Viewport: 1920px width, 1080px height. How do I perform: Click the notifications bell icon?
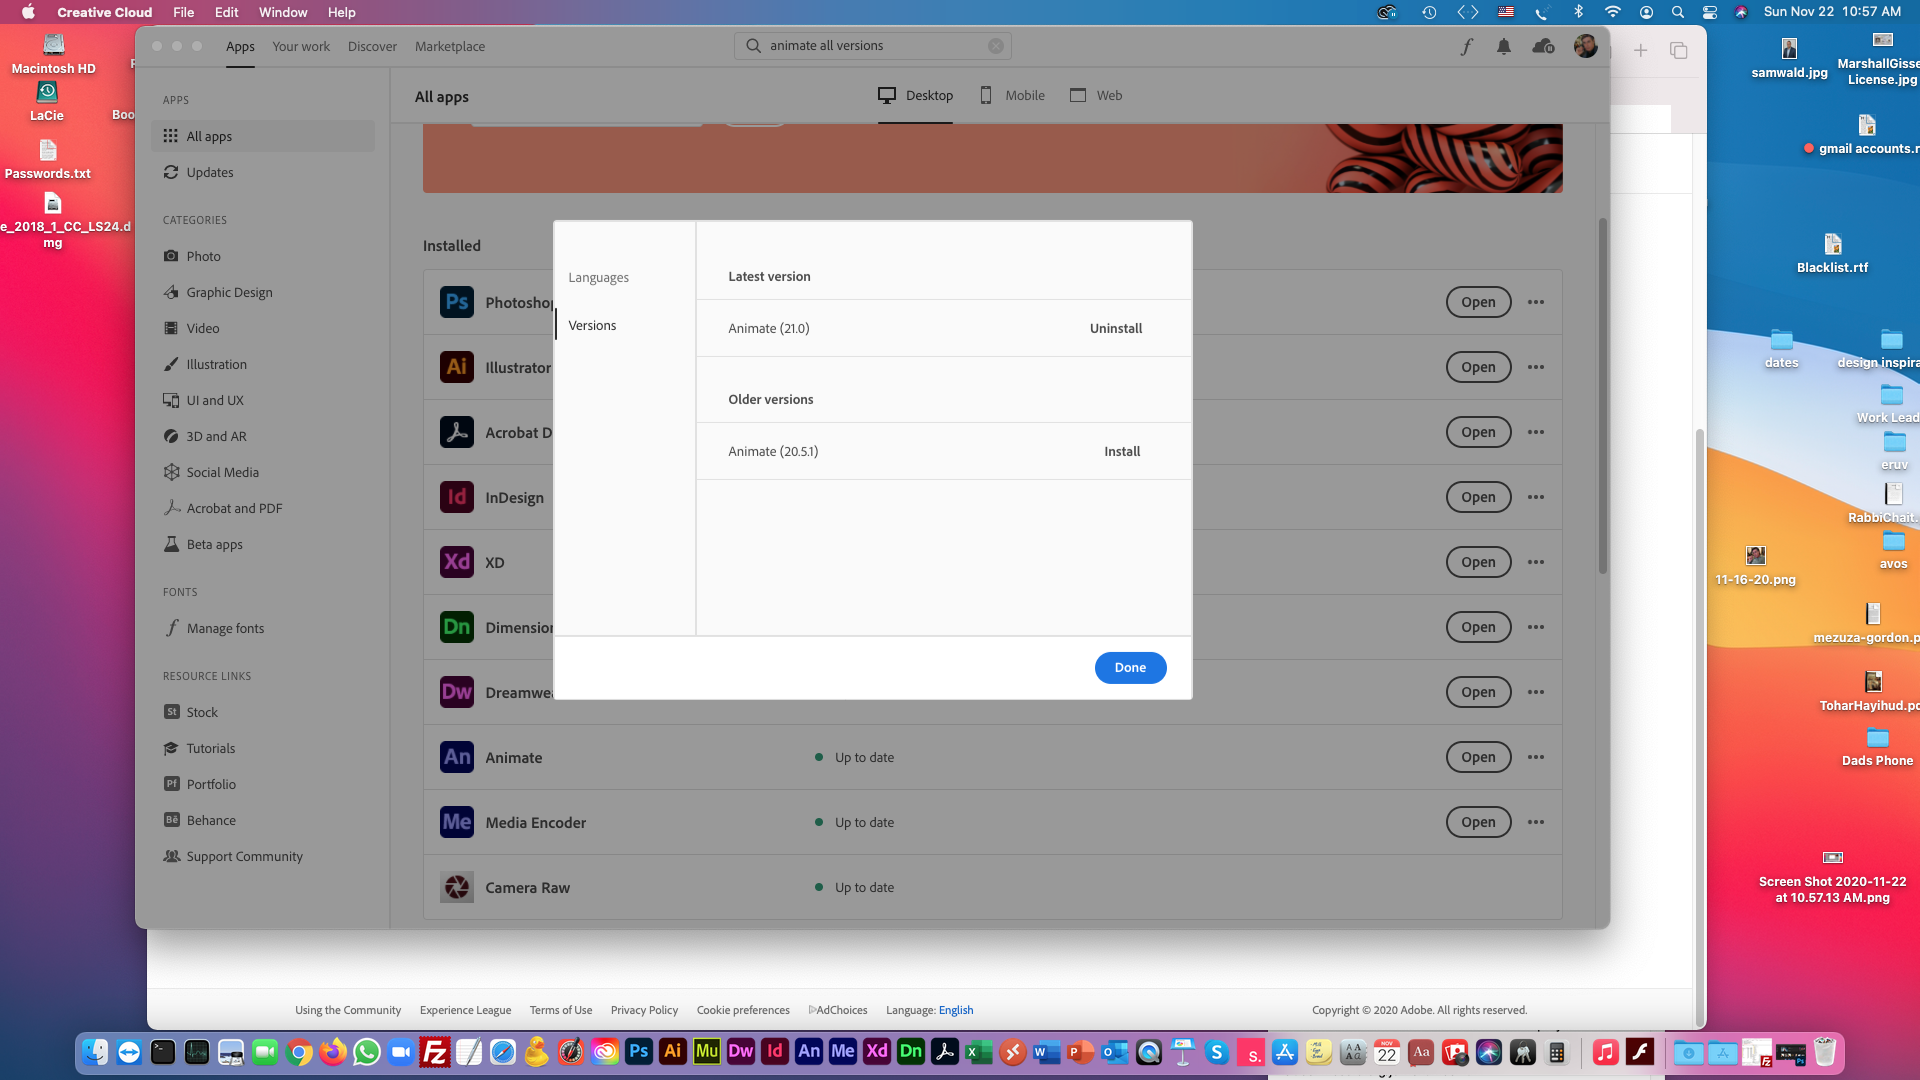[x=1504, y=46]
